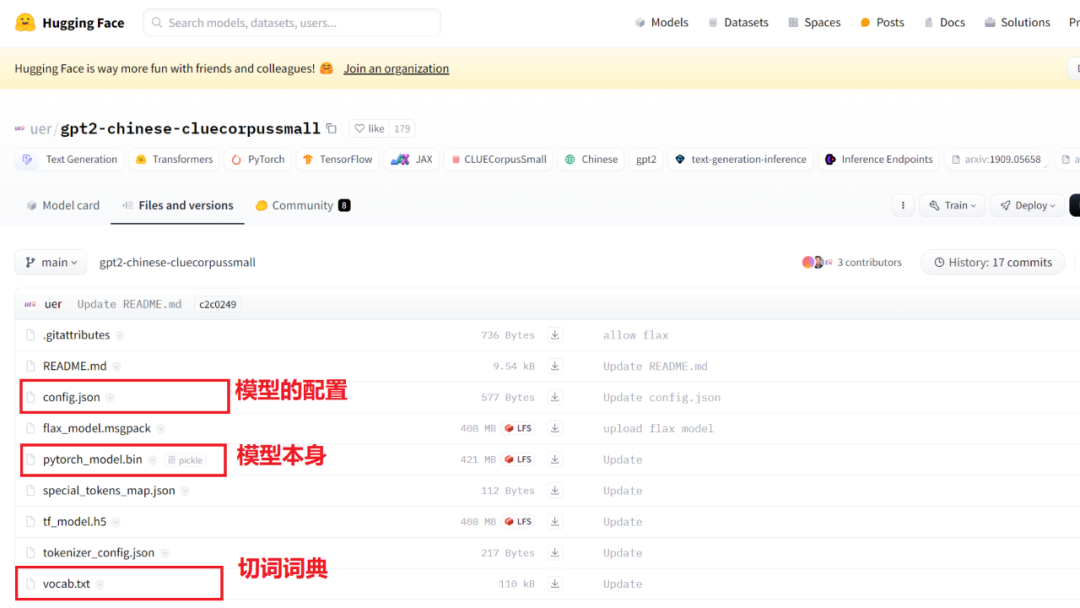Download README.md with its download icon

coord(554,366)
